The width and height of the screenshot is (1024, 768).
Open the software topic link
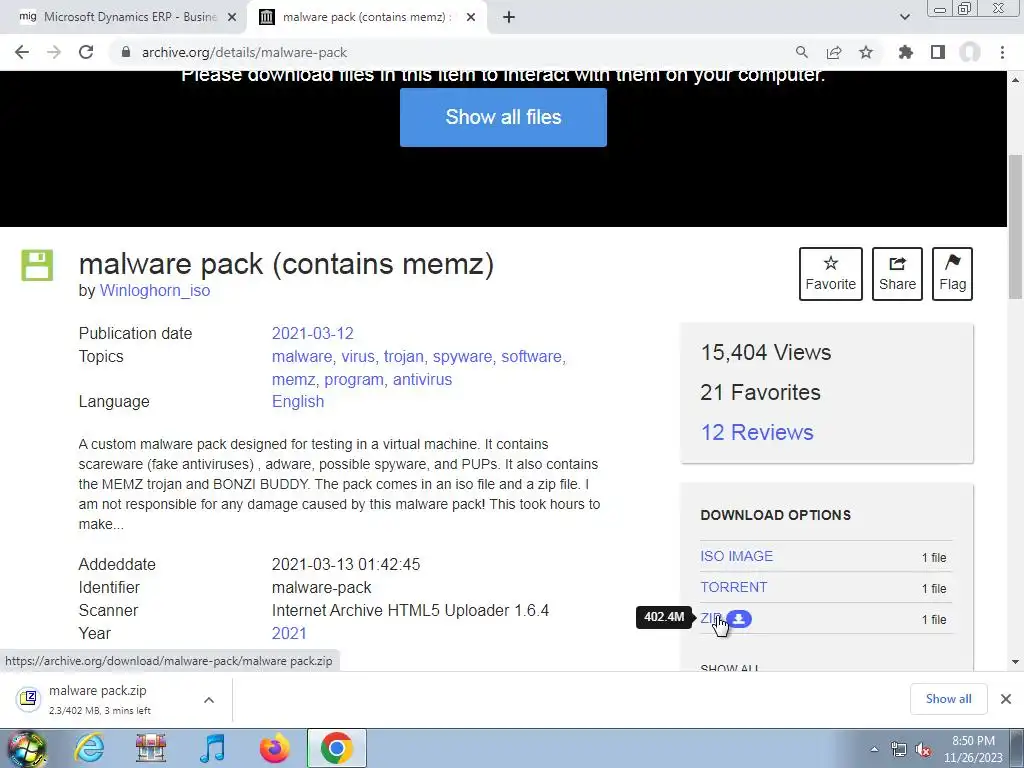click(531, 357)
